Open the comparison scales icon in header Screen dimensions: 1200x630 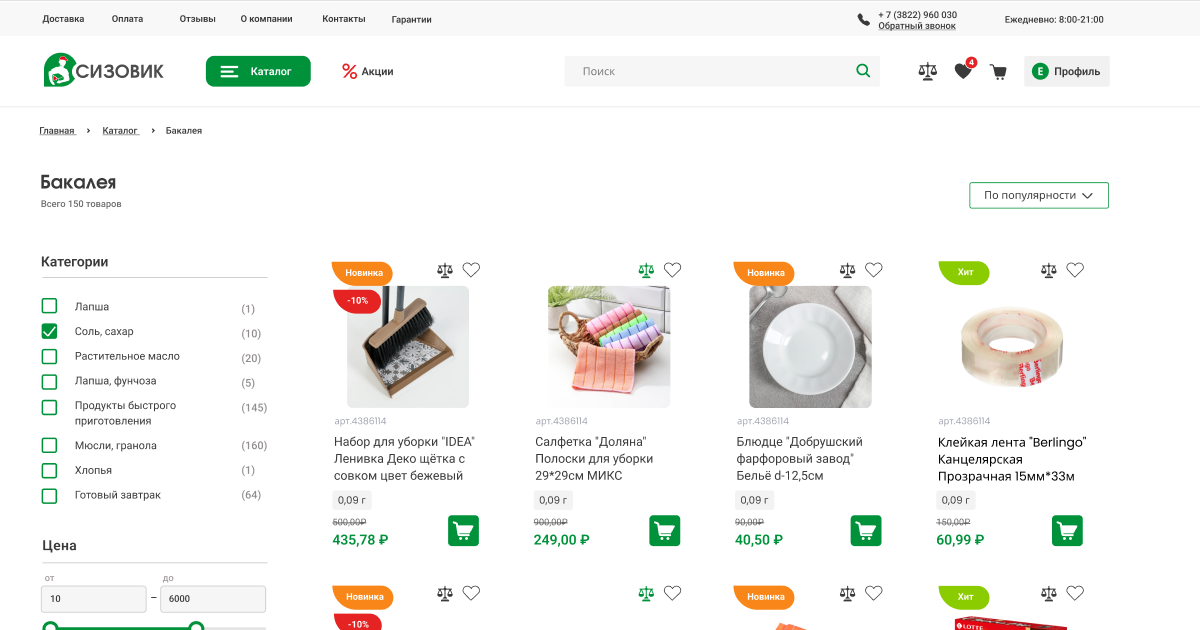(928, 71)
